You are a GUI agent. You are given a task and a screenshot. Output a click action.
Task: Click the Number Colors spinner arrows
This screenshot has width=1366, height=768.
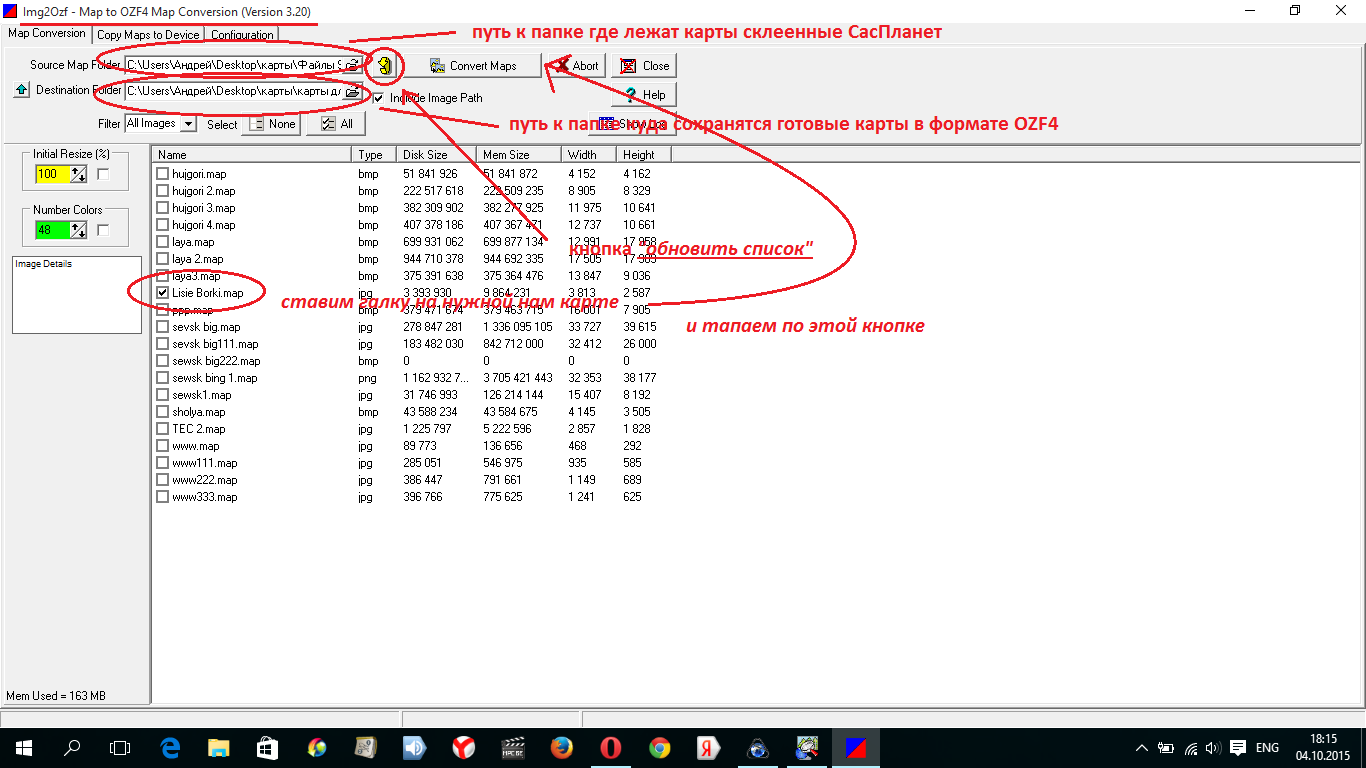[79, 230]
